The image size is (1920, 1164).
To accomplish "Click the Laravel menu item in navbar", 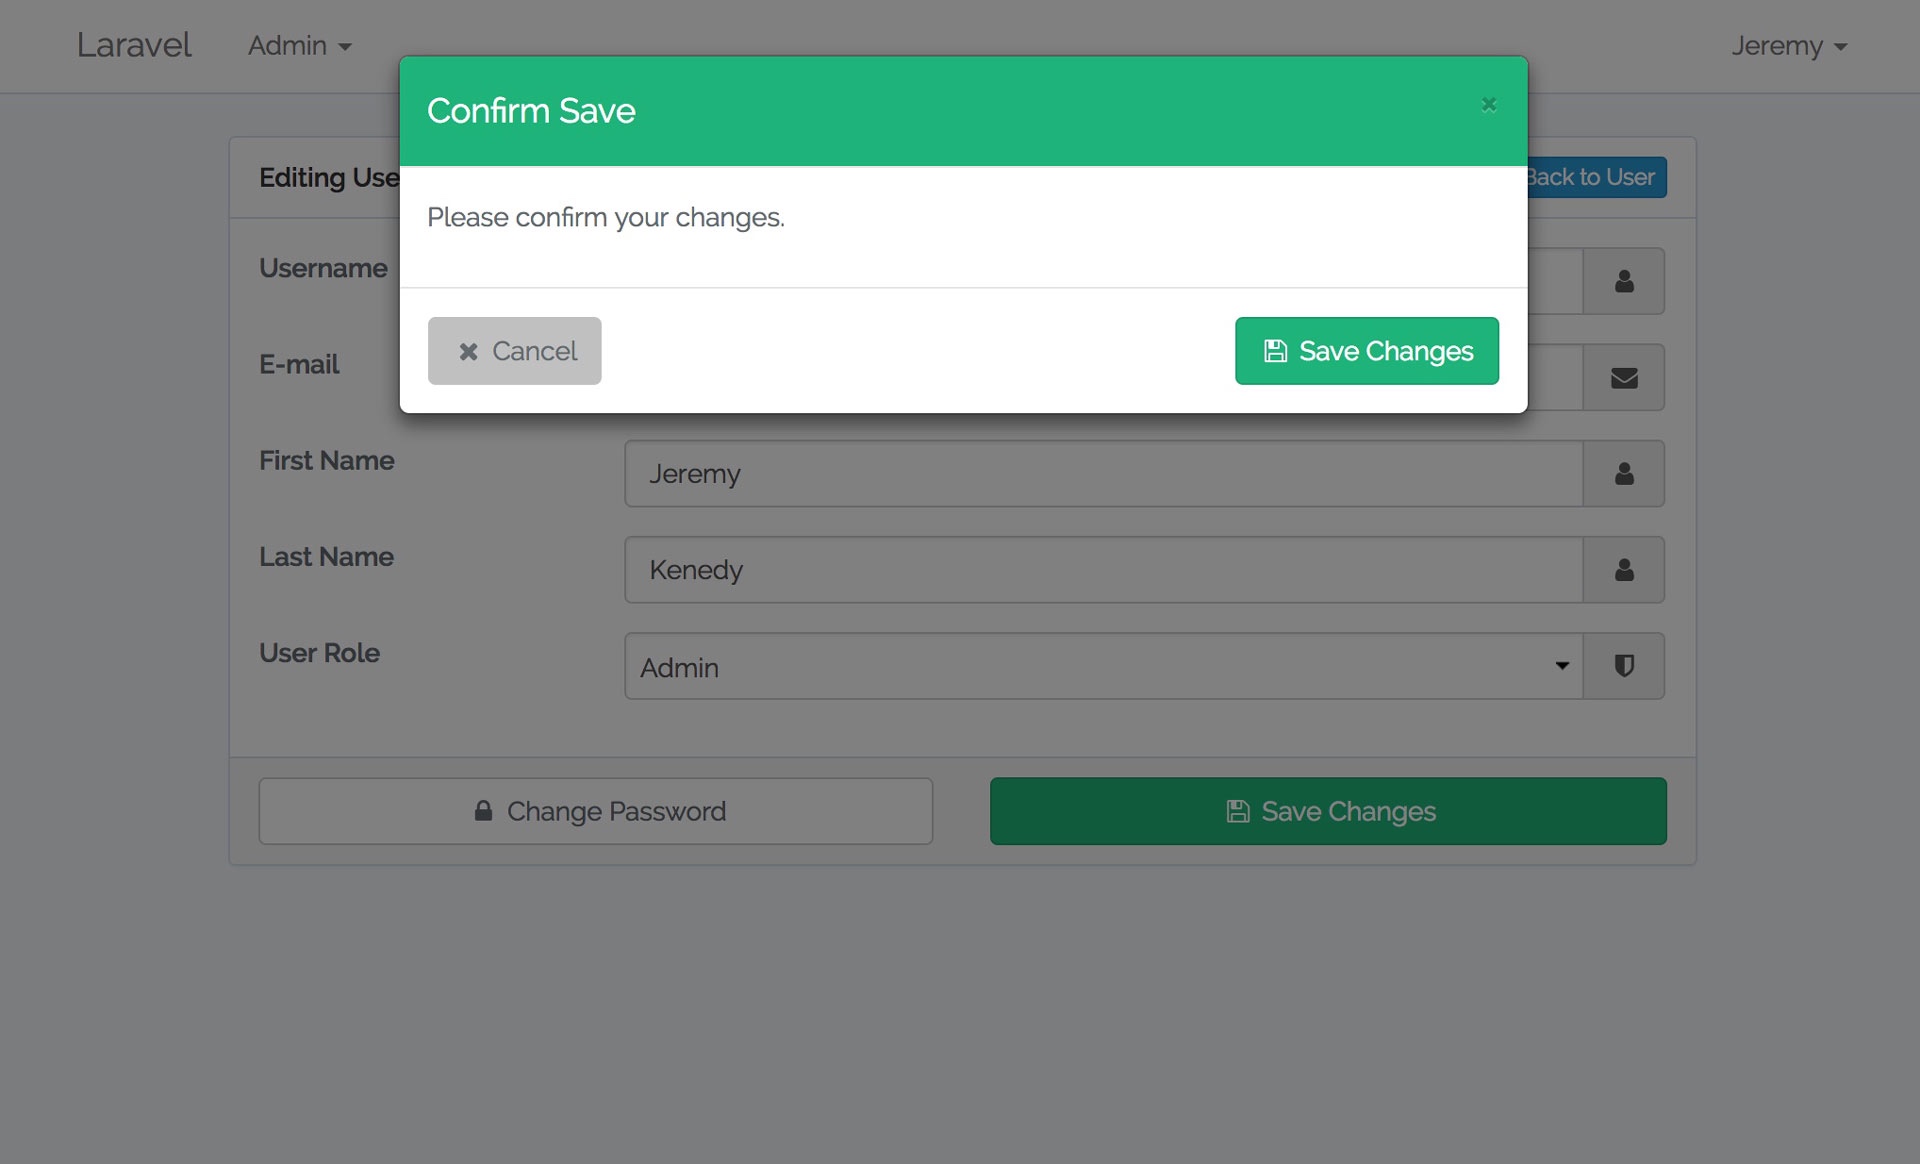I will (133, 45).
